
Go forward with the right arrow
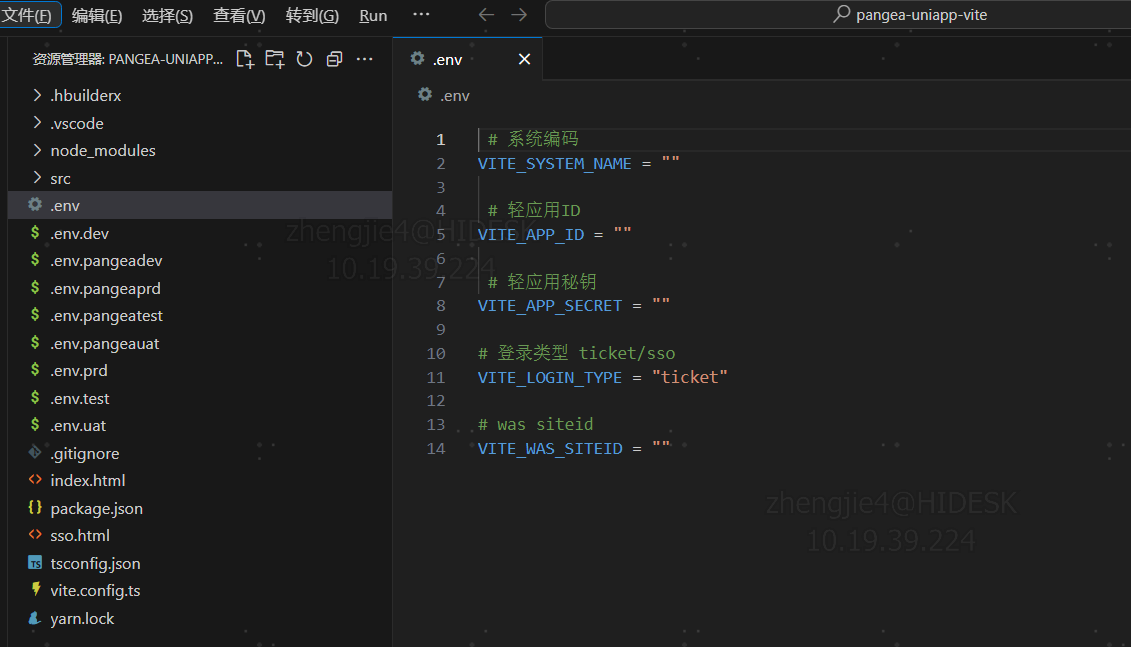pos(519,14)
